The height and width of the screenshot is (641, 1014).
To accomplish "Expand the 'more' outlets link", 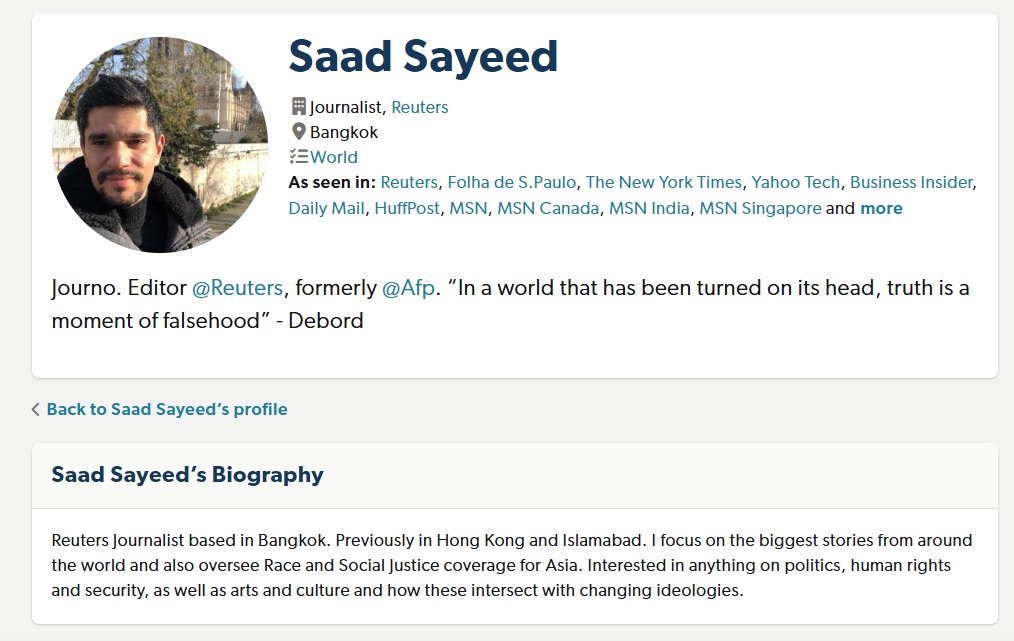I will point(881,208).
